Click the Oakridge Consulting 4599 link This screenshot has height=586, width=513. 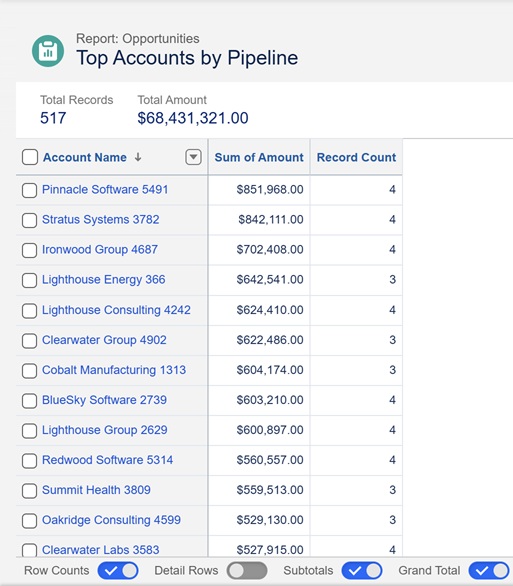point(111,520)
